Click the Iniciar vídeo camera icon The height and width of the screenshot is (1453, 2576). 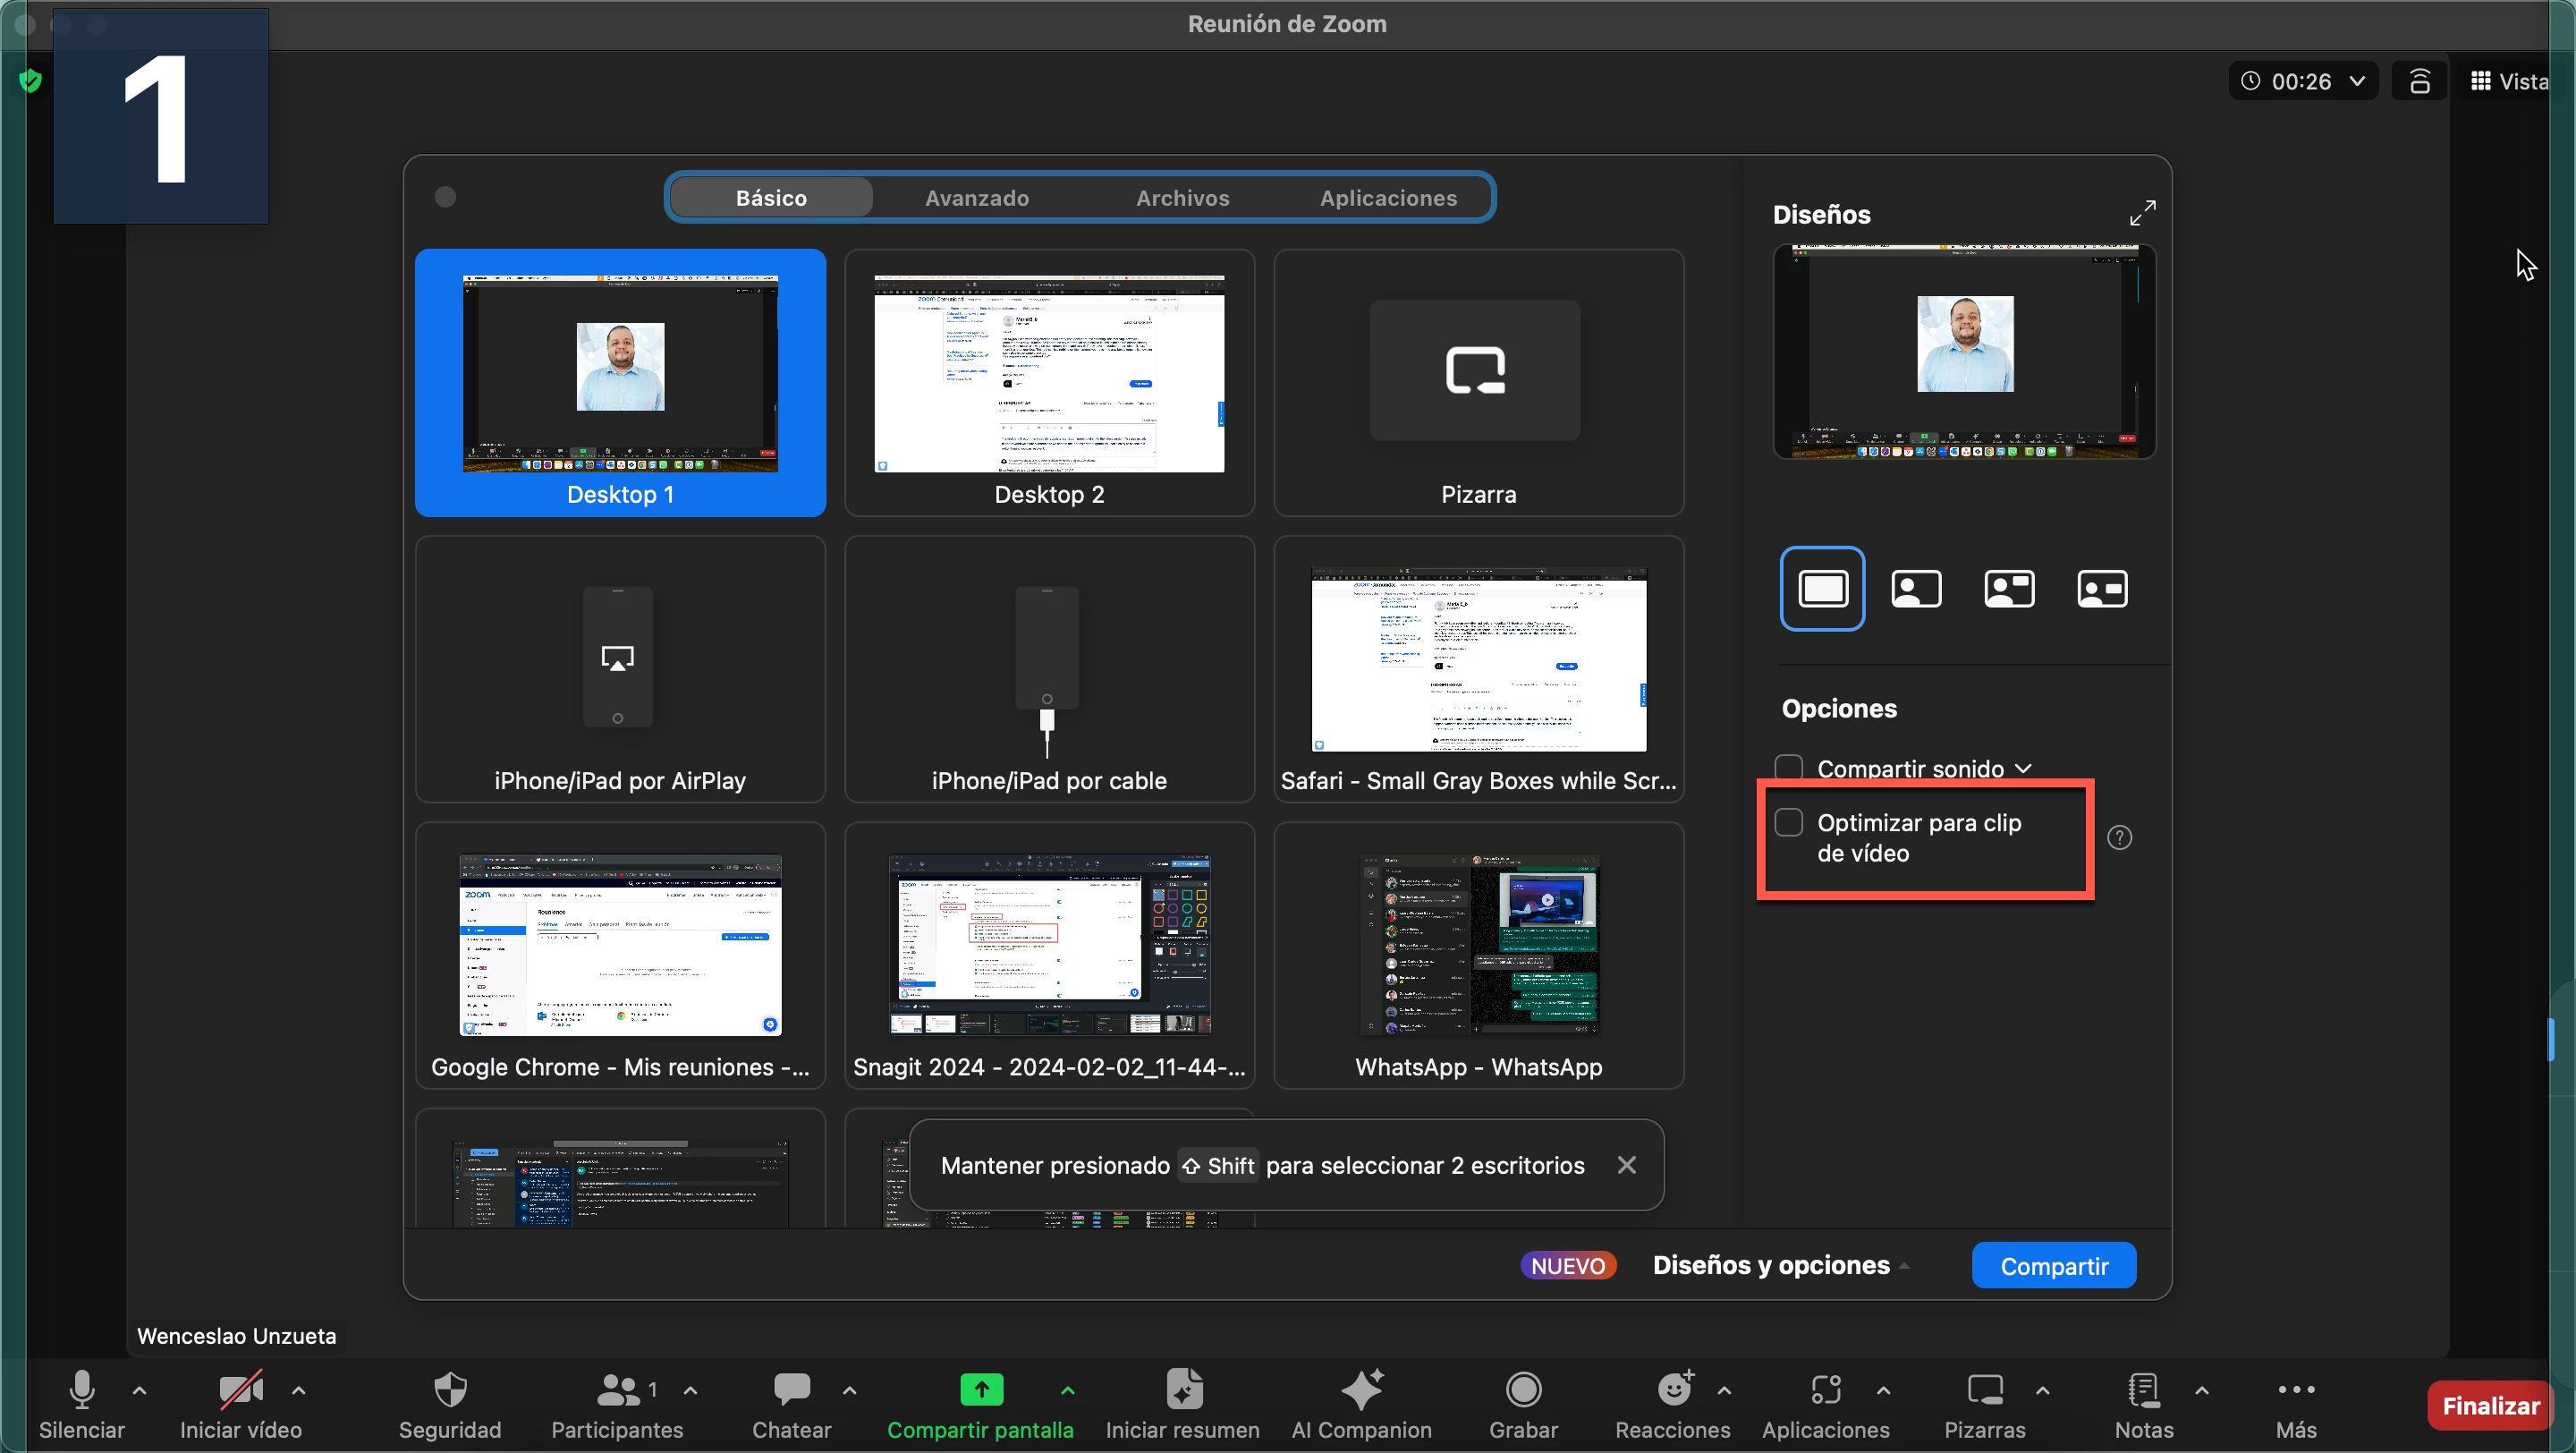coord(240,1389)
